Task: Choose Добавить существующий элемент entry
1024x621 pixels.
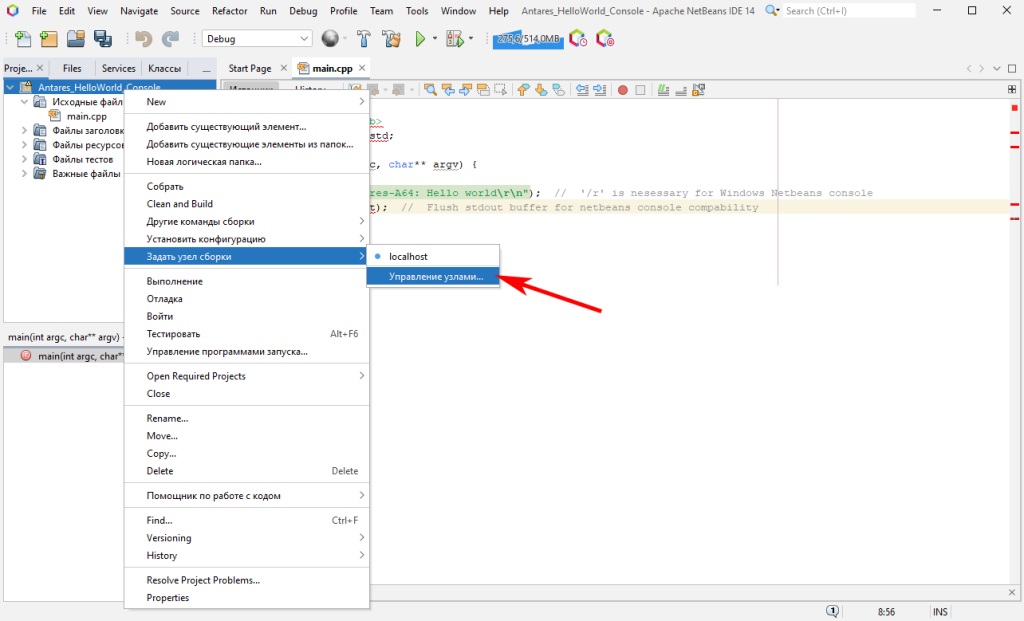Action: [x=246, y=127]
